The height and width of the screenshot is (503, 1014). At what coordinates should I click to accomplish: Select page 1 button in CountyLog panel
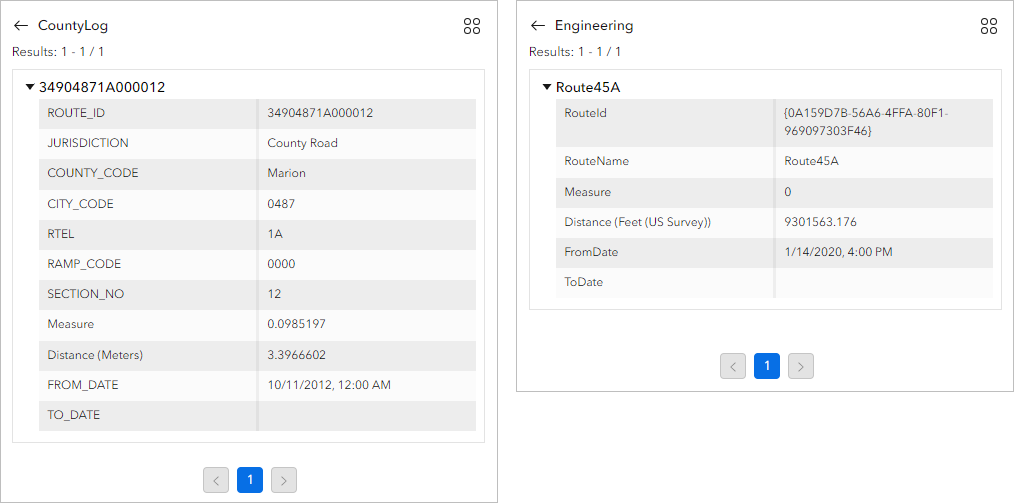point(250,481)
